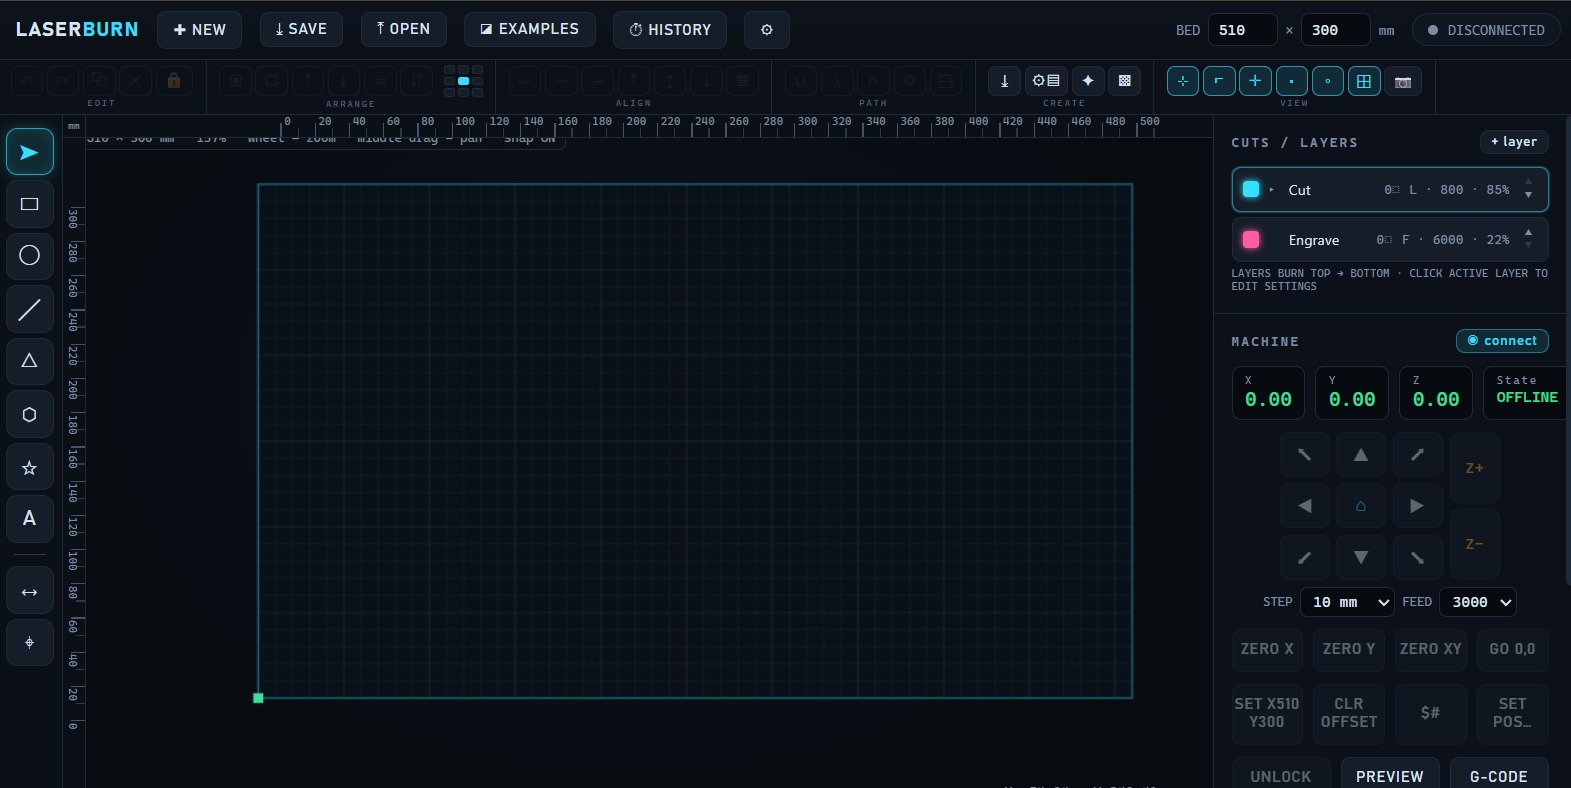
Task: Click the checkered pattern icon in Create
Action: pyautogui.click(x=1125, y=81)
